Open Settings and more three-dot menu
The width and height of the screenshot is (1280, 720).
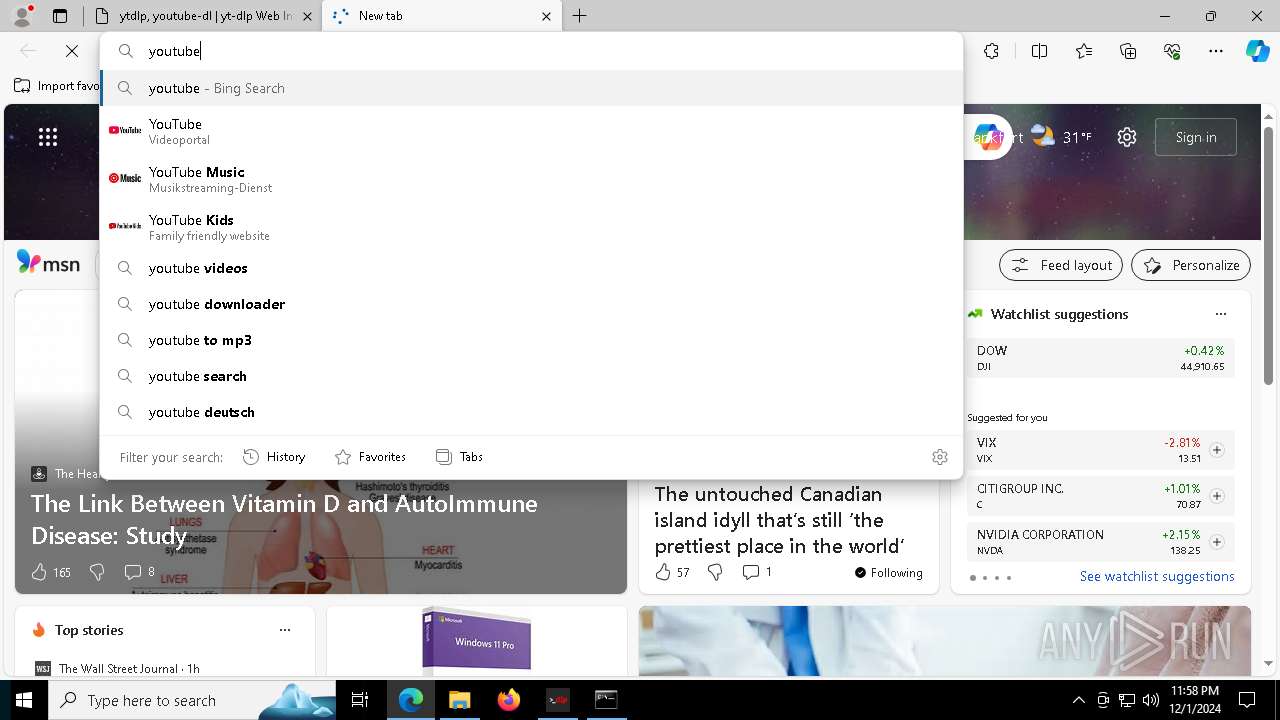click(1216, 51)
